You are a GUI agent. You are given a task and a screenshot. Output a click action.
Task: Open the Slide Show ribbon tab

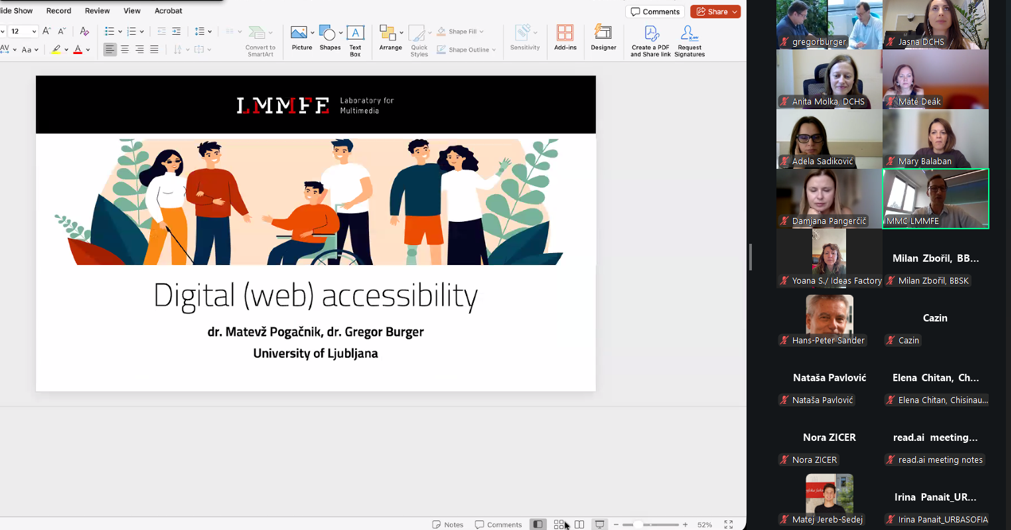tap(15, 10)
